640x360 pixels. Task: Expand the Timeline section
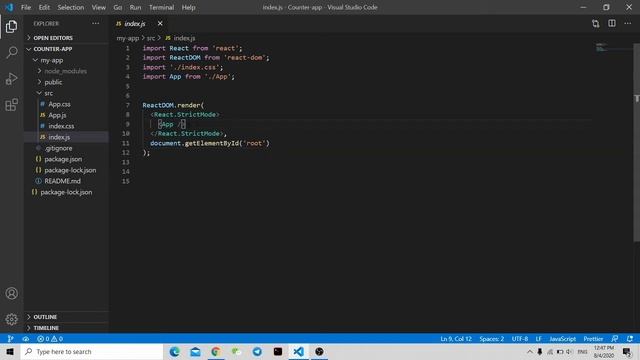pos(67,328)
